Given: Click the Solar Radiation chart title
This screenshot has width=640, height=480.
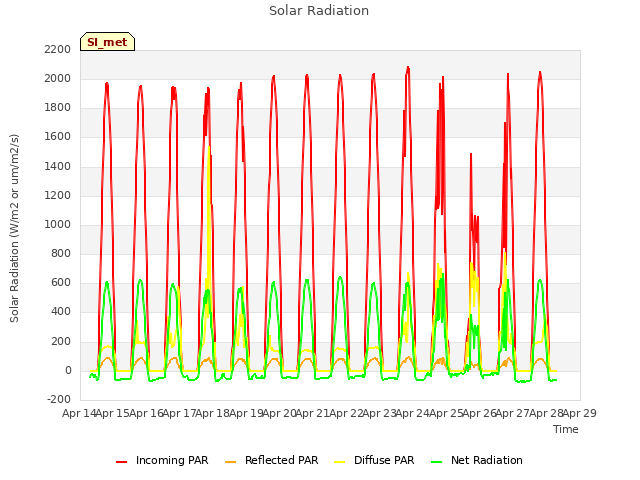Looking at the screenshot, I should click(x=319, y=11).
